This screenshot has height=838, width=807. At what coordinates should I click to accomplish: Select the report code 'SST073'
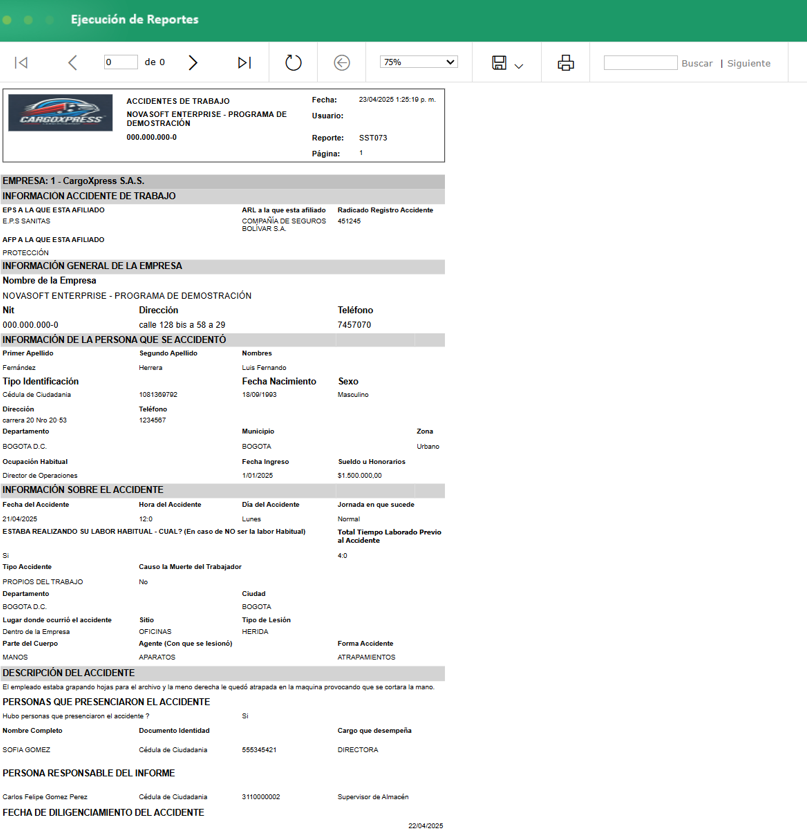pos(373,138)
